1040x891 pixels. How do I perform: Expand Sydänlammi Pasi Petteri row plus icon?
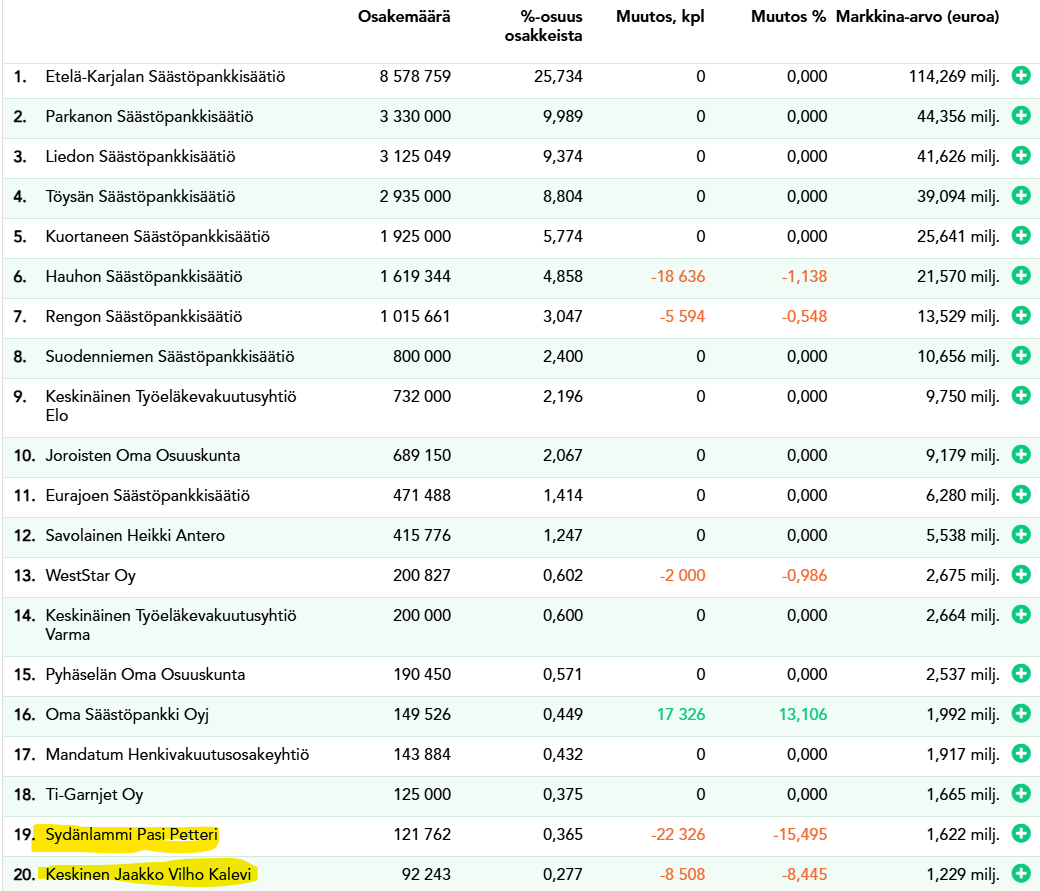[x=1021, y=834]
